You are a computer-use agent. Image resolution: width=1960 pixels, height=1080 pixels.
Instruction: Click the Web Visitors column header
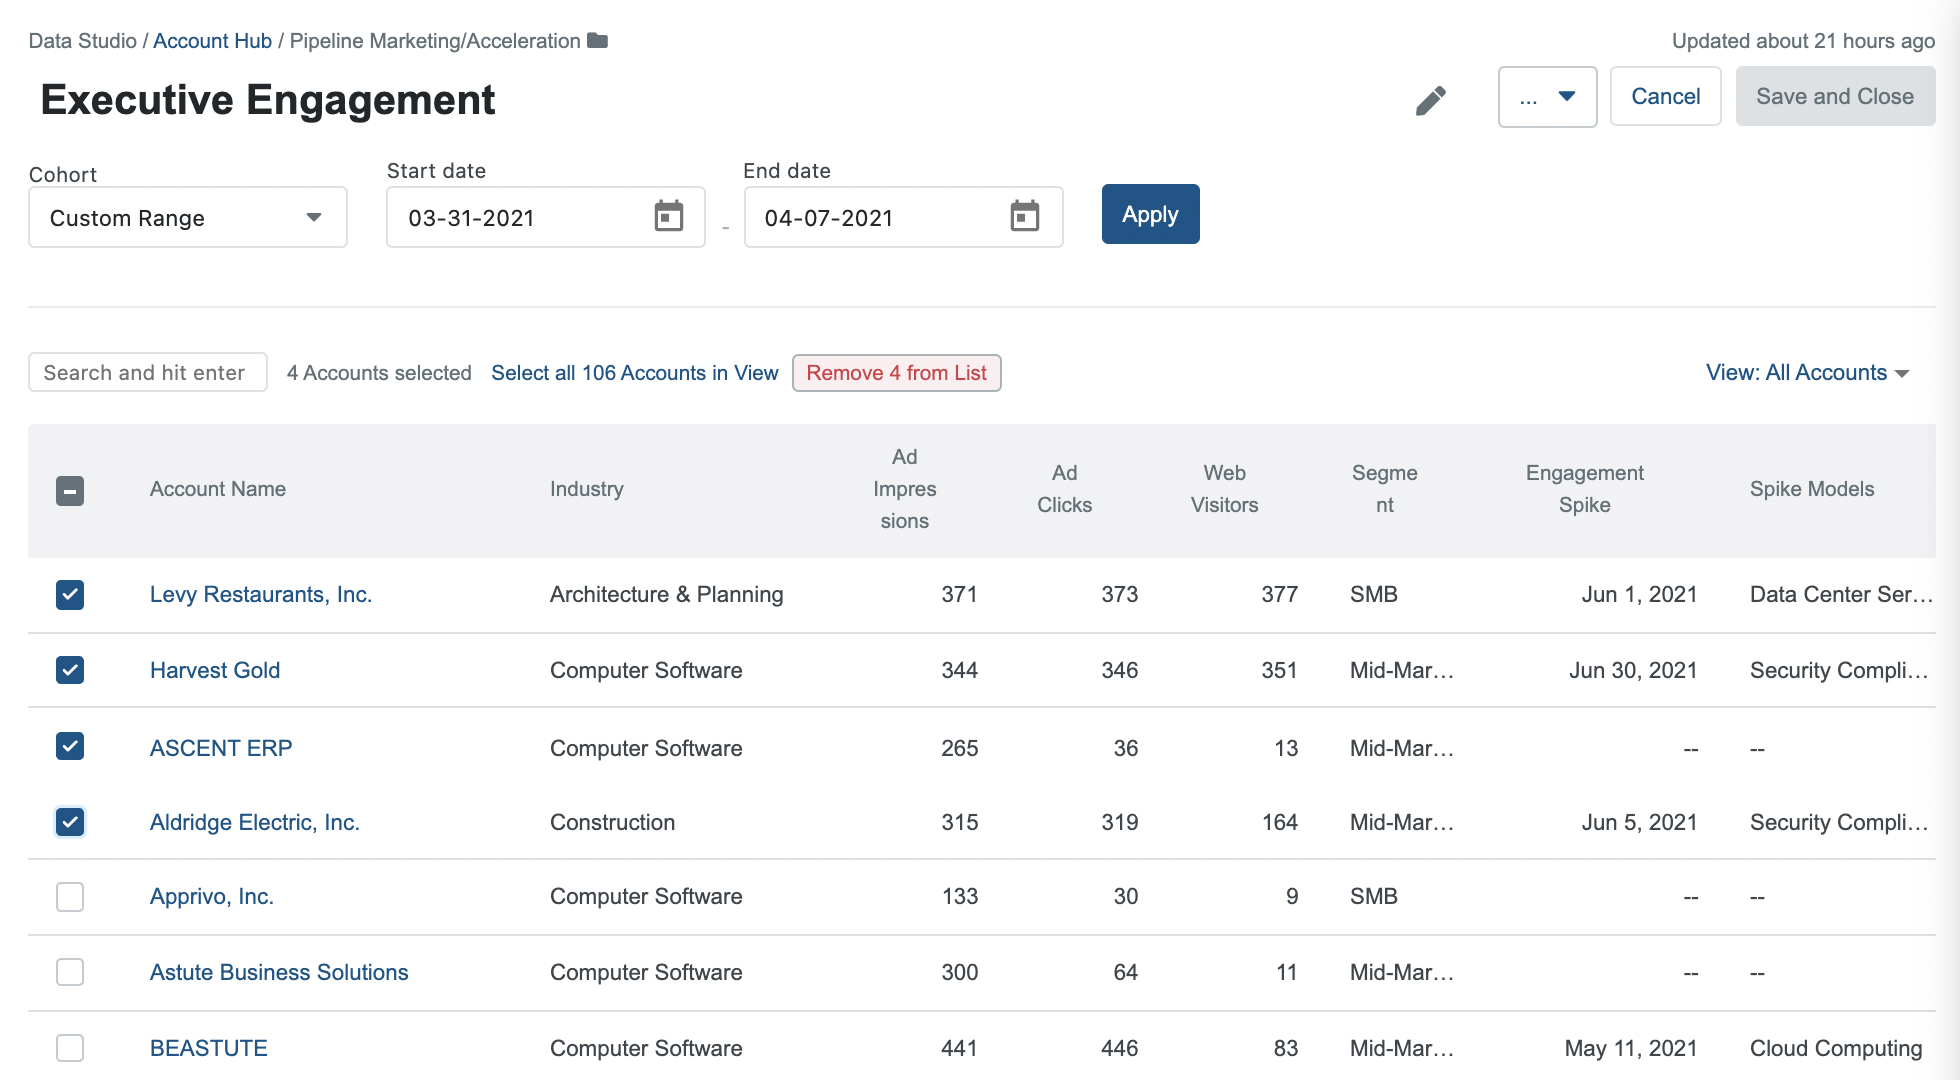(x=1224, y=489)
